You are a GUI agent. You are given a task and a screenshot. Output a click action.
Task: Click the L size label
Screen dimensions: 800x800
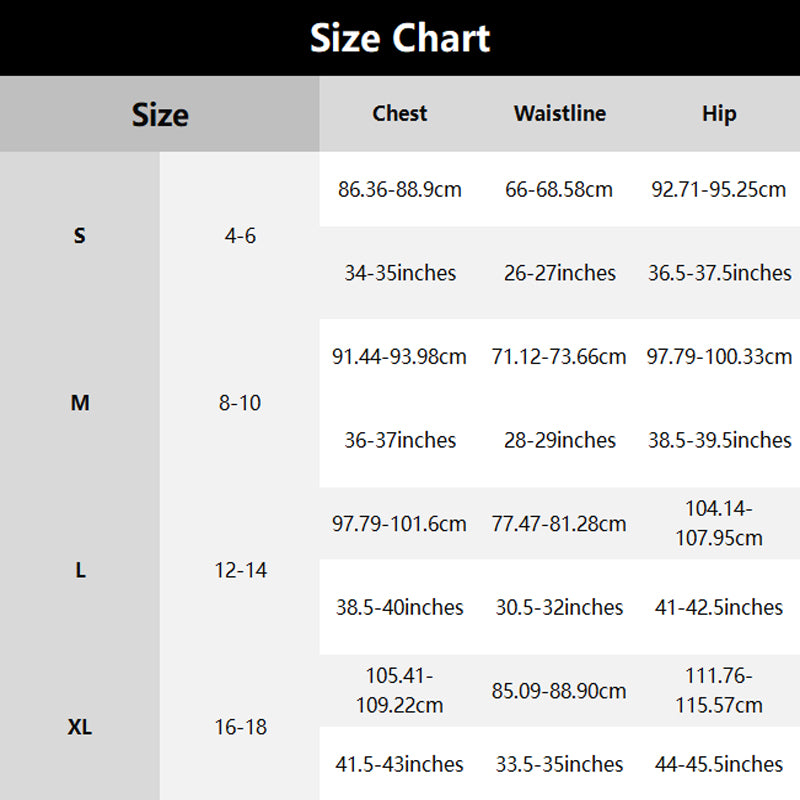click(80, 571)
